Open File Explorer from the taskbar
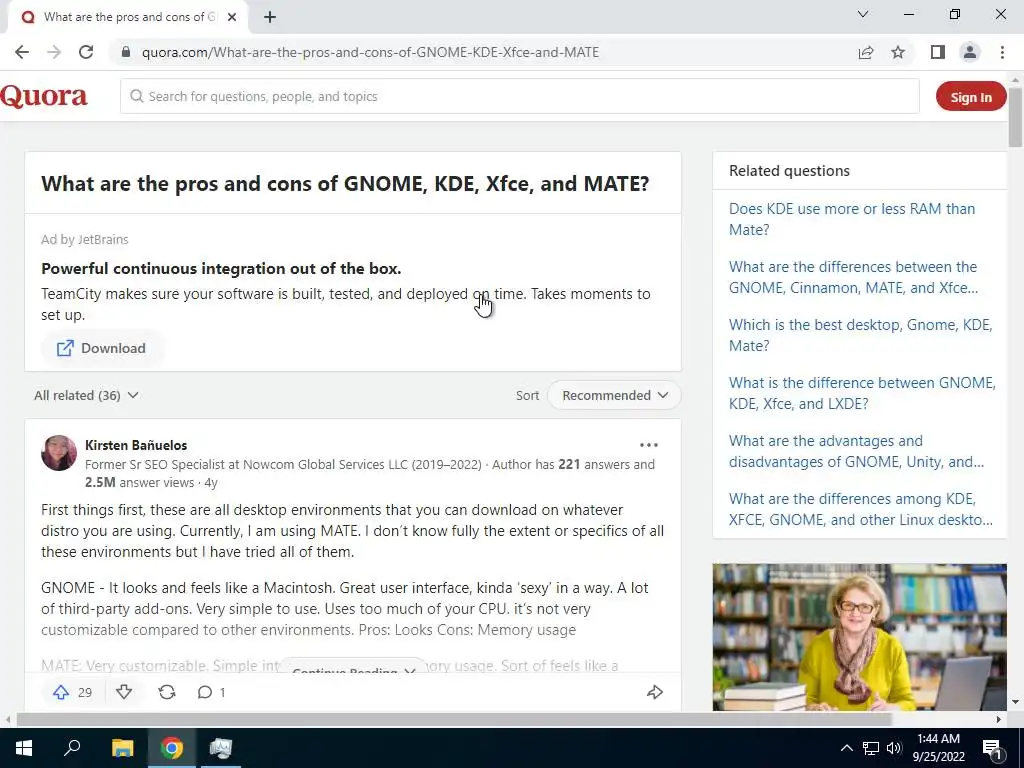The image size is (1024, 768). click(122, 748)
